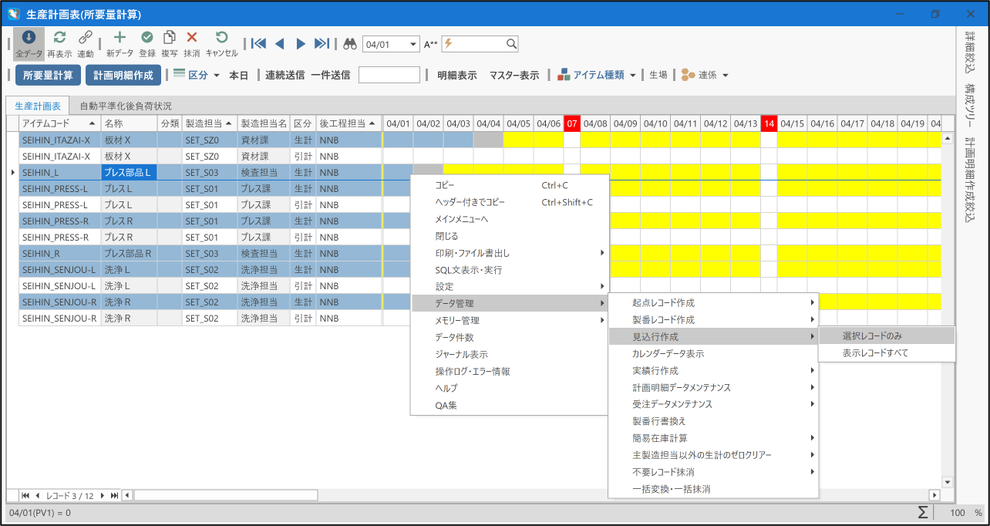
Task: Click the 連動 link icon
Action: coord(85,37)
